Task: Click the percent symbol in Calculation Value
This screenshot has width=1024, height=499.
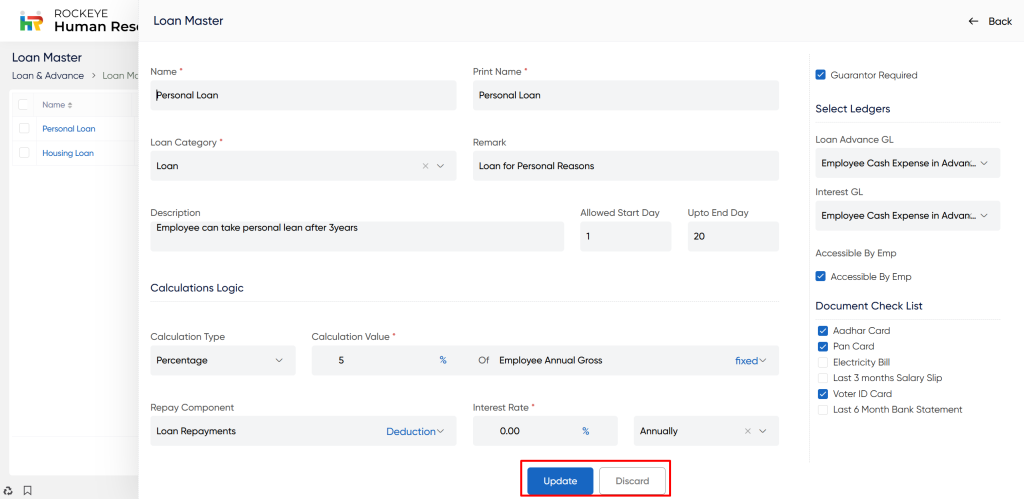Action: (443, 360)
